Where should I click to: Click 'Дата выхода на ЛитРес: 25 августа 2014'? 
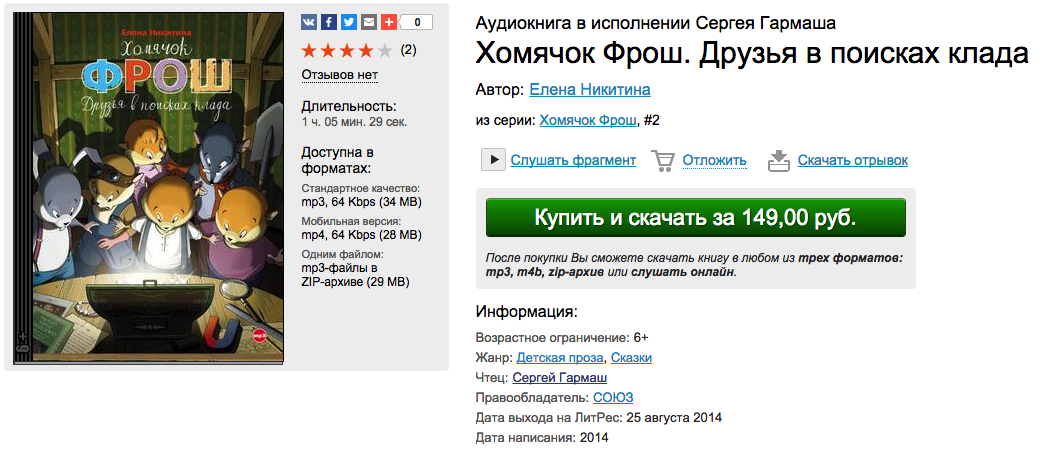point(599,418)
